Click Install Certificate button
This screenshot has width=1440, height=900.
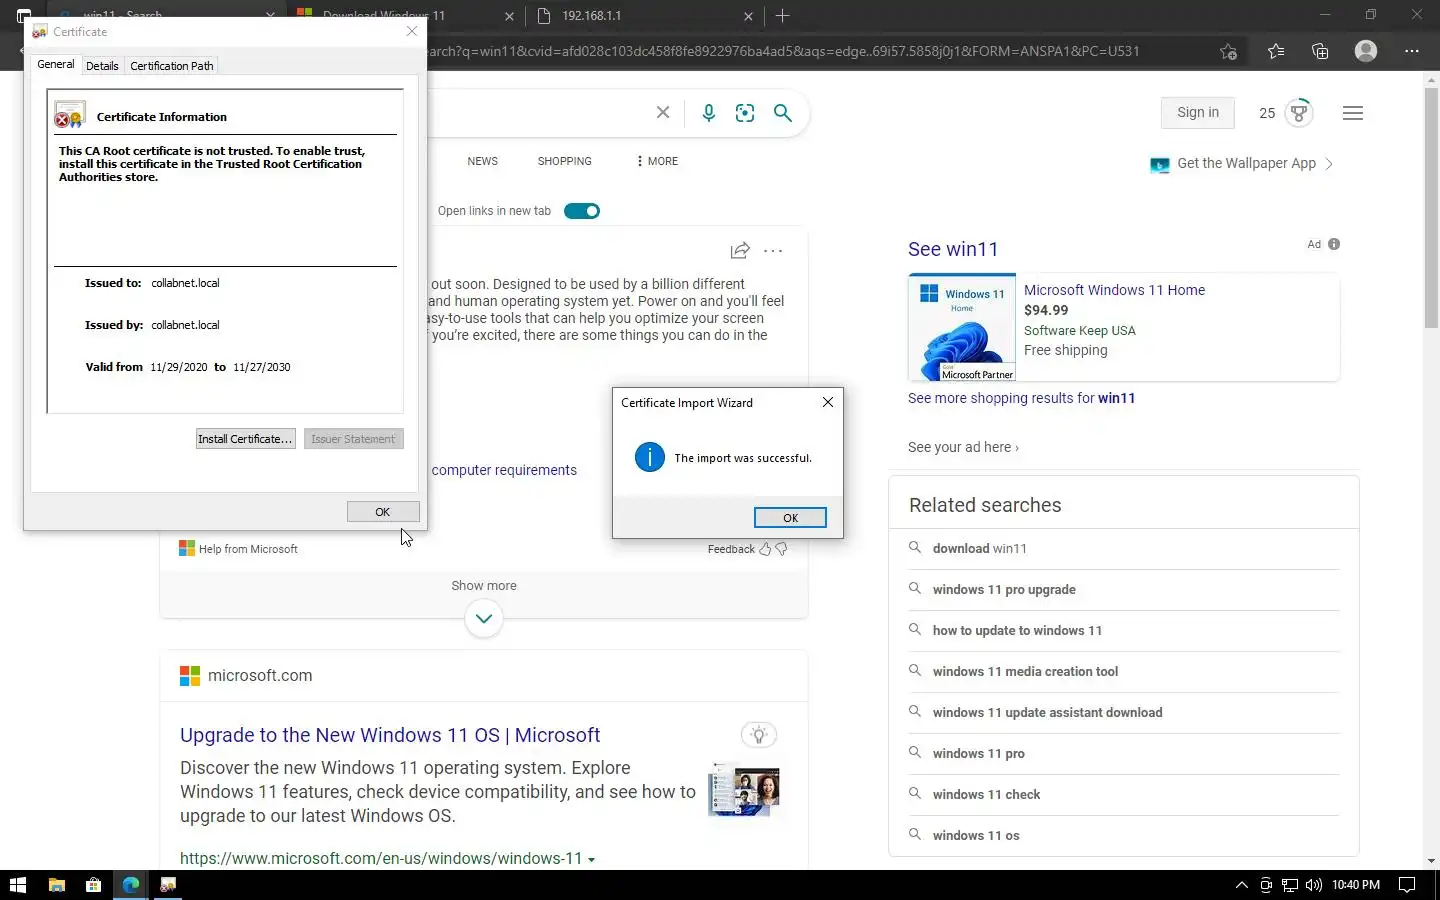(x=245, y=439)
